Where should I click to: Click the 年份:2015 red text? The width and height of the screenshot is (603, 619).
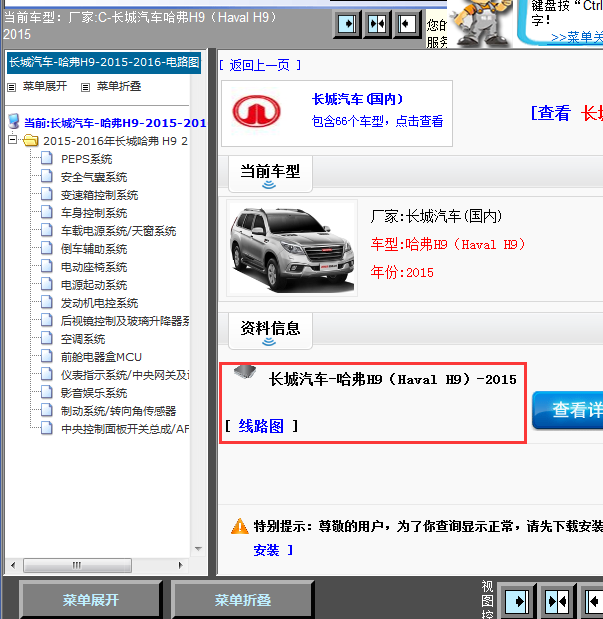click(402, 272)
